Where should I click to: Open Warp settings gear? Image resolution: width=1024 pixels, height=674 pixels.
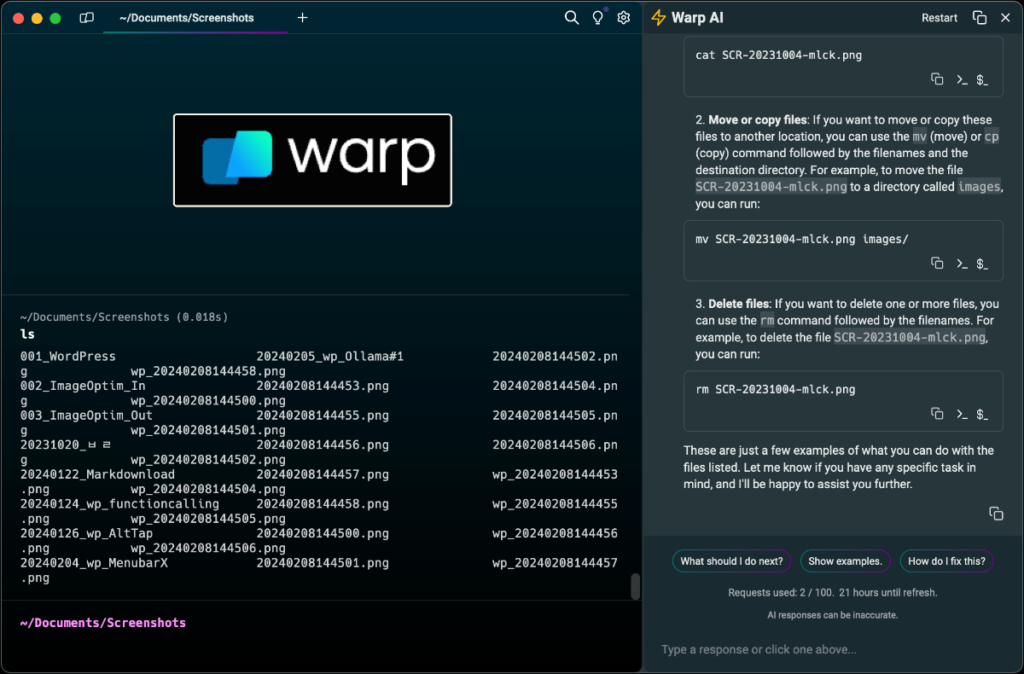(x=623, y=17)
